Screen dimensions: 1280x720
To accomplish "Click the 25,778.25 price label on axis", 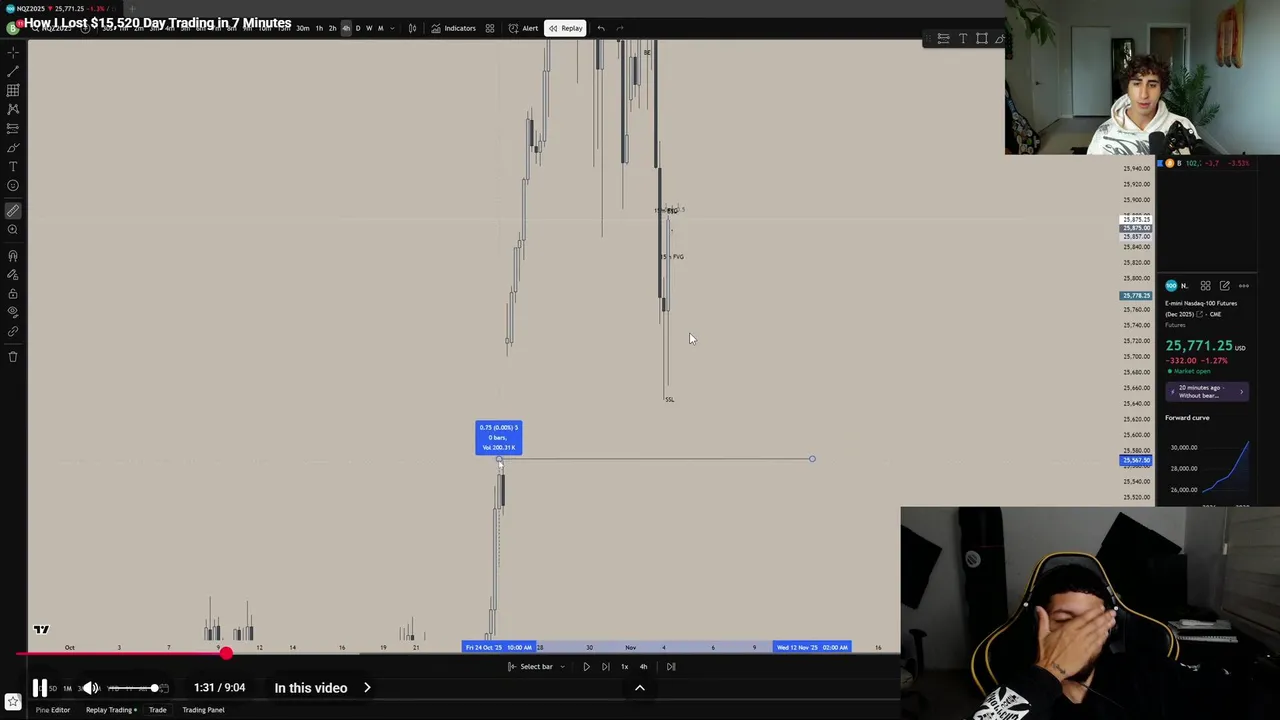I will pyautogui.click(x=1136, y=296).
